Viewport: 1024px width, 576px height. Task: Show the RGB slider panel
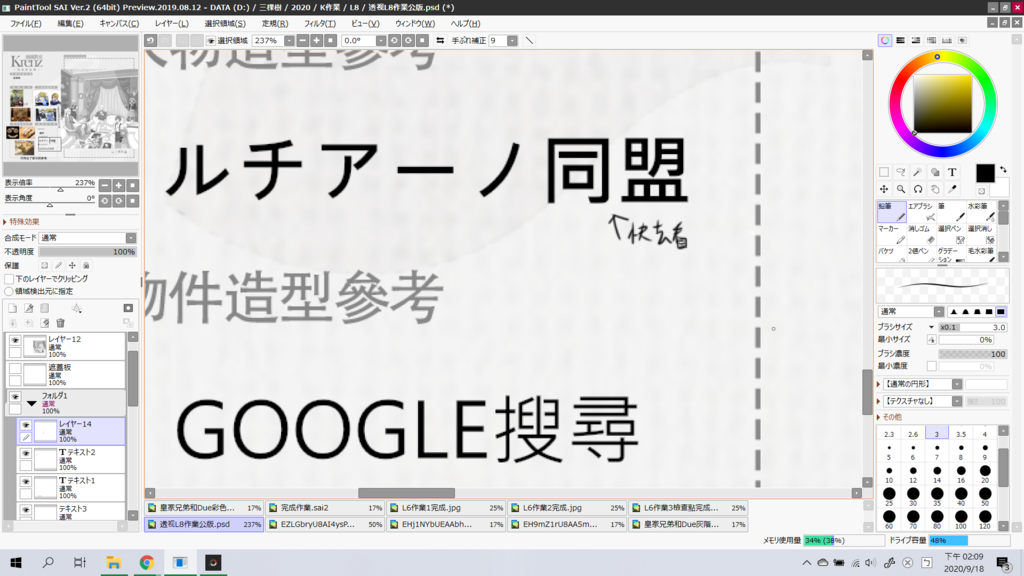[901, 40]
